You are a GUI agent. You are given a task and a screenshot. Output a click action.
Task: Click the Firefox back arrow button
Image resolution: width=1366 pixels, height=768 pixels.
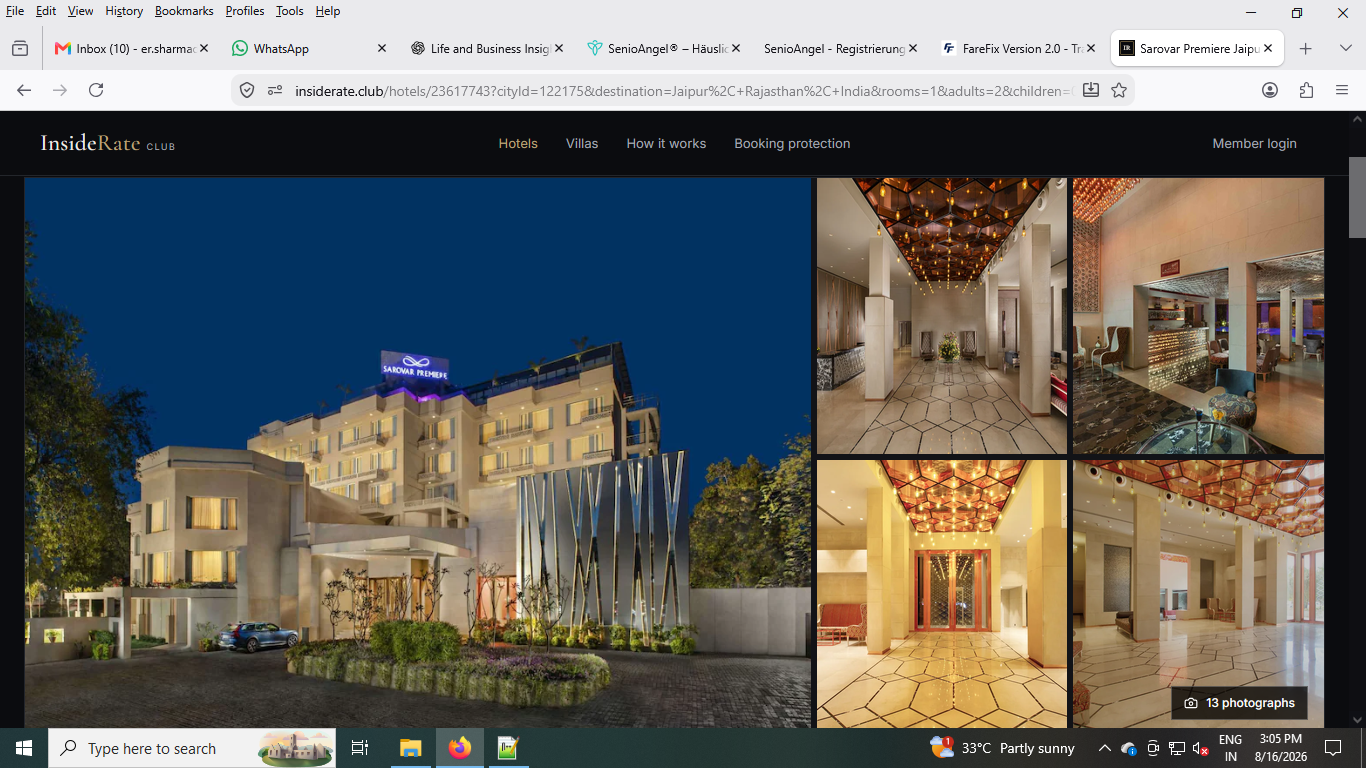[x=24, y=90]
